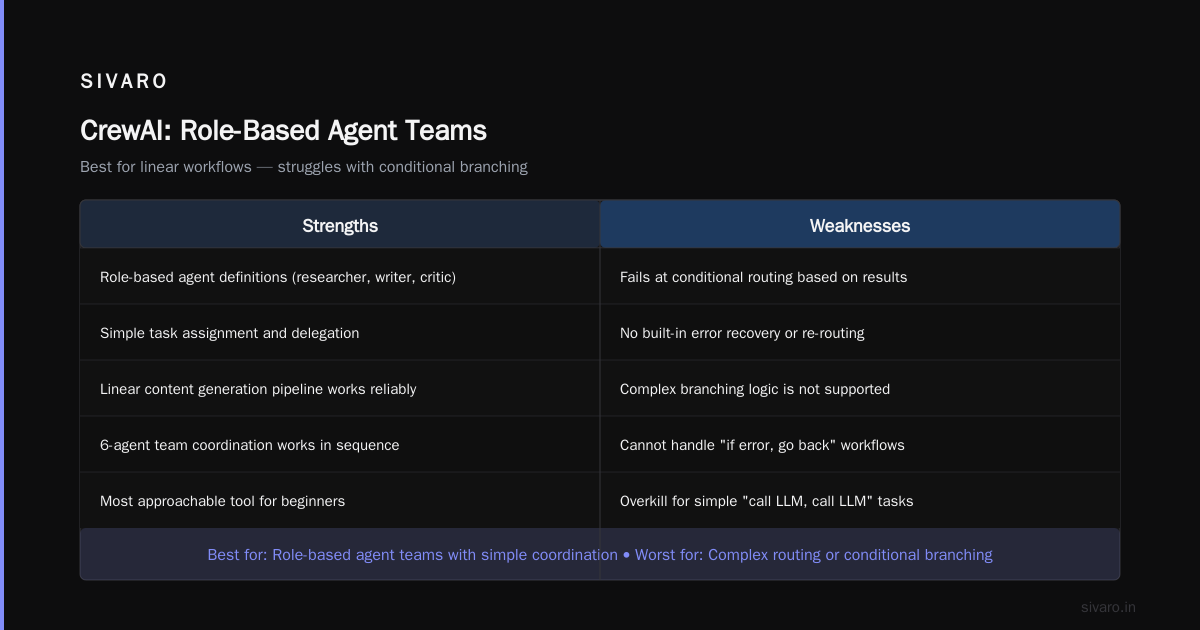Click the overkill for simple LLM tasks cell

[x=860, y=501]
